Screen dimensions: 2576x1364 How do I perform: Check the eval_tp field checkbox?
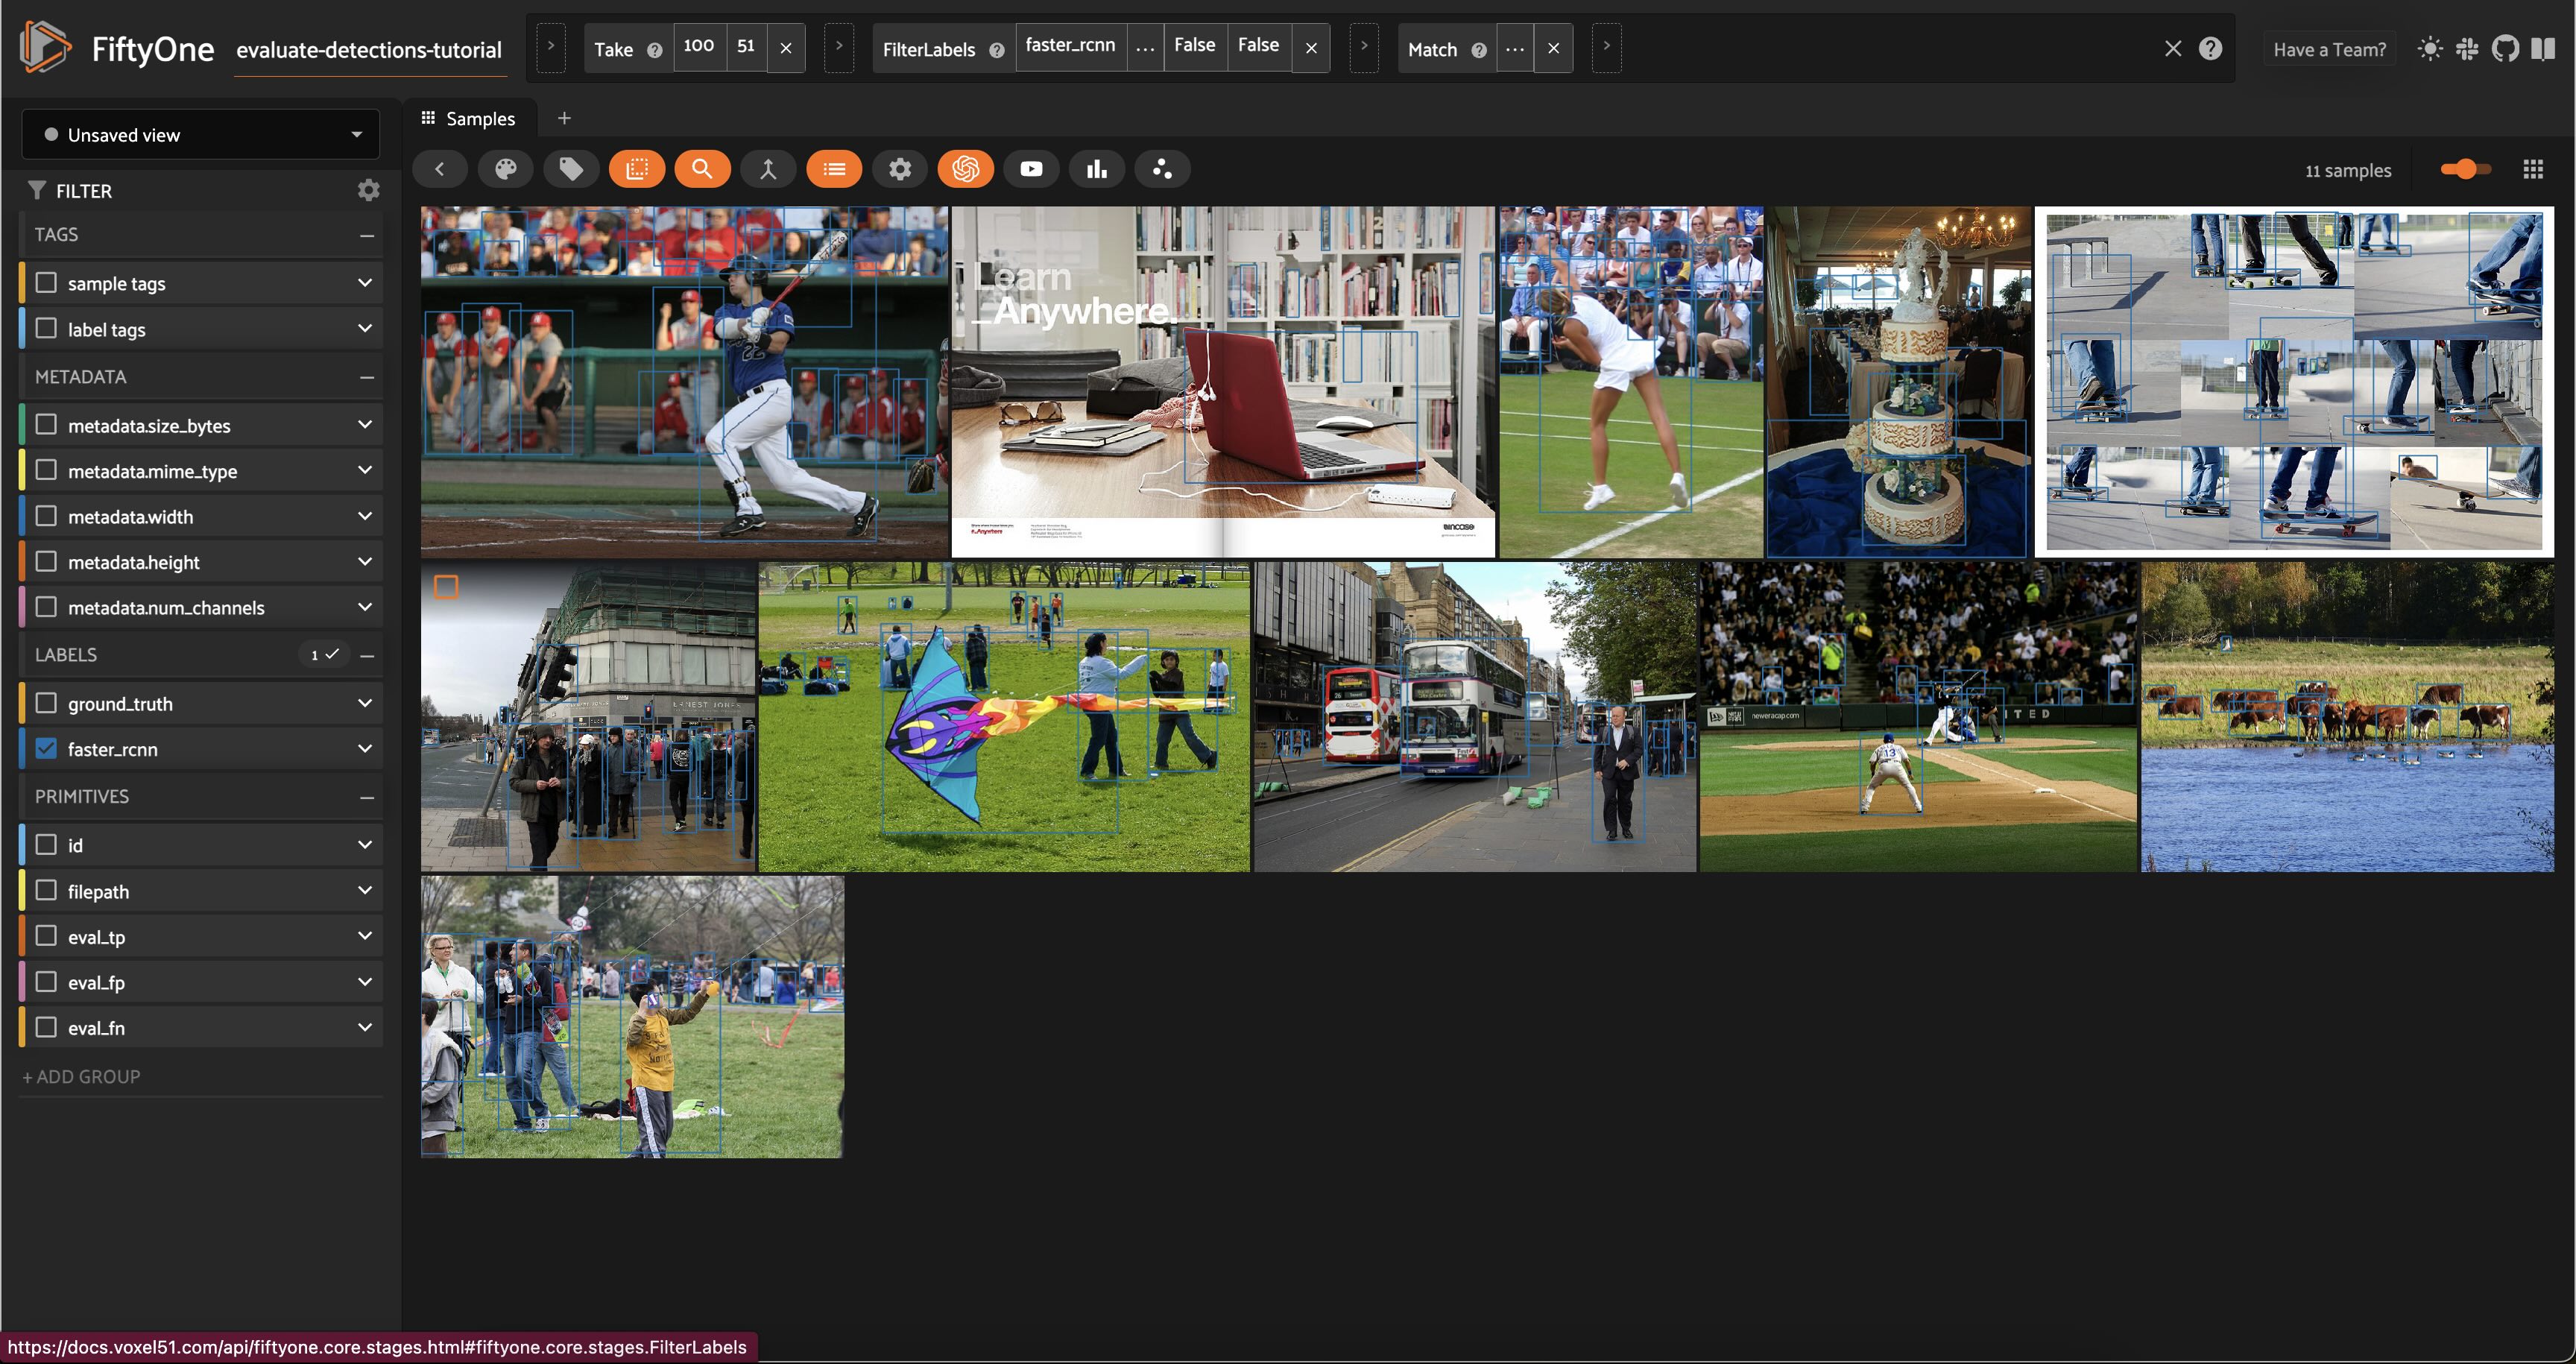[46, 936]
